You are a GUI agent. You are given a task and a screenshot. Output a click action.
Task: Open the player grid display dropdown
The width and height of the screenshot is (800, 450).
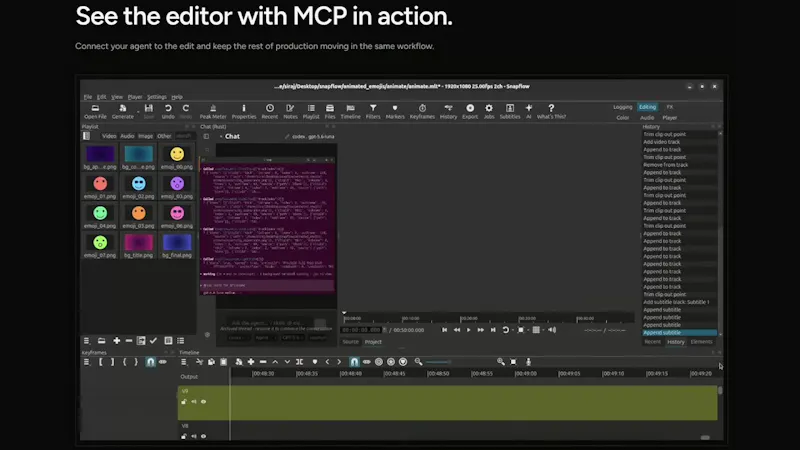click(537, 330)
